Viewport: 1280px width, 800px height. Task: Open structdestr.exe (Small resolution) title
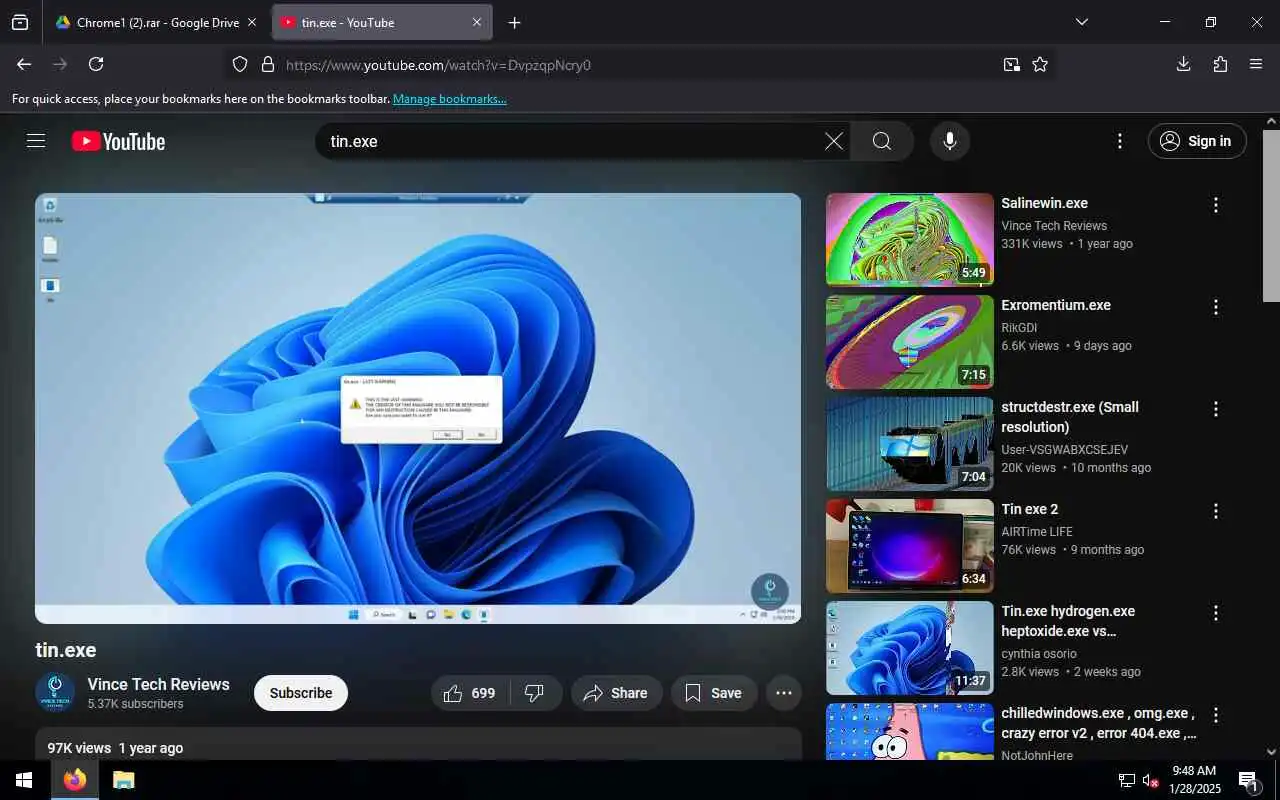[x=1070, y=417]
